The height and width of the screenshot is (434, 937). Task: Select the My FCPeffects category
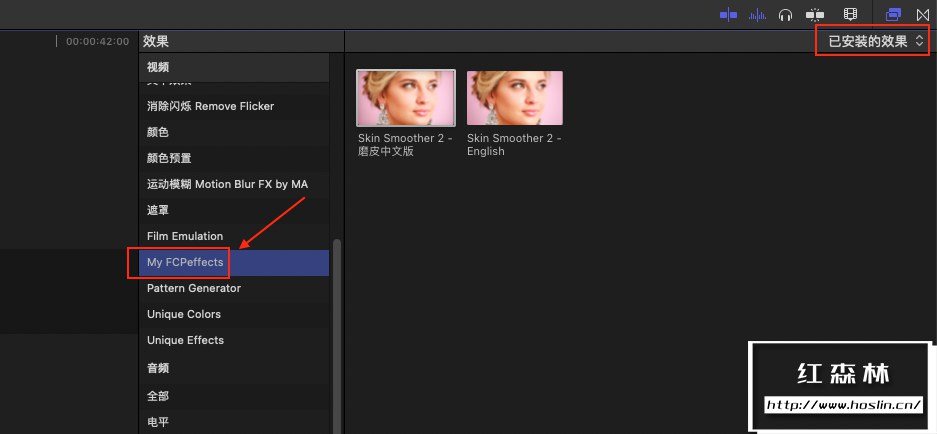pyautogui.click(x=234, y=262)
